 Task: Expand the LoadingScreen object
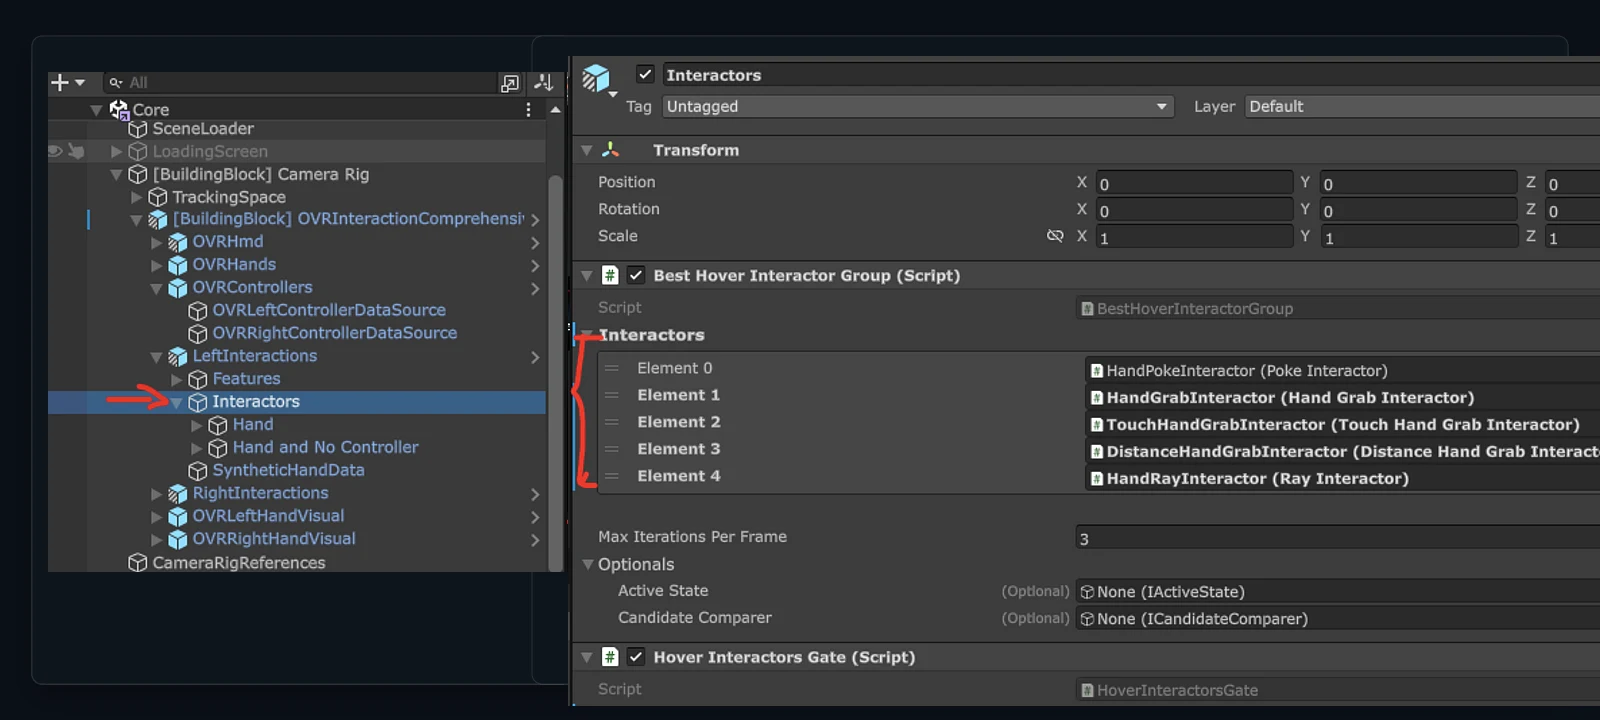click(116, 151)
